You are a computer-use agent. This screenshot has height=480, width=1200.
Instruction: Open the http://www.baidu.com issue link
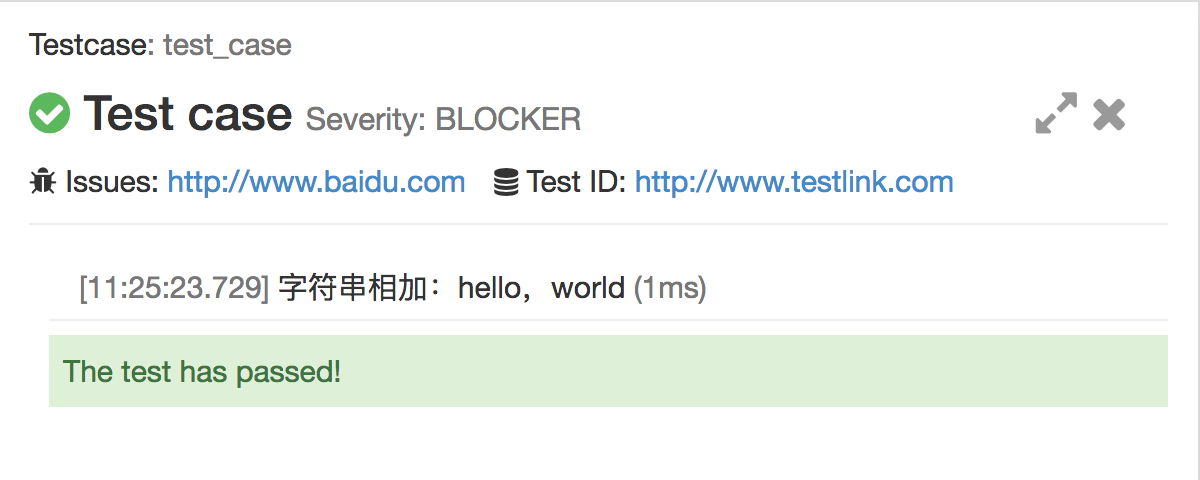coord(316,182)
